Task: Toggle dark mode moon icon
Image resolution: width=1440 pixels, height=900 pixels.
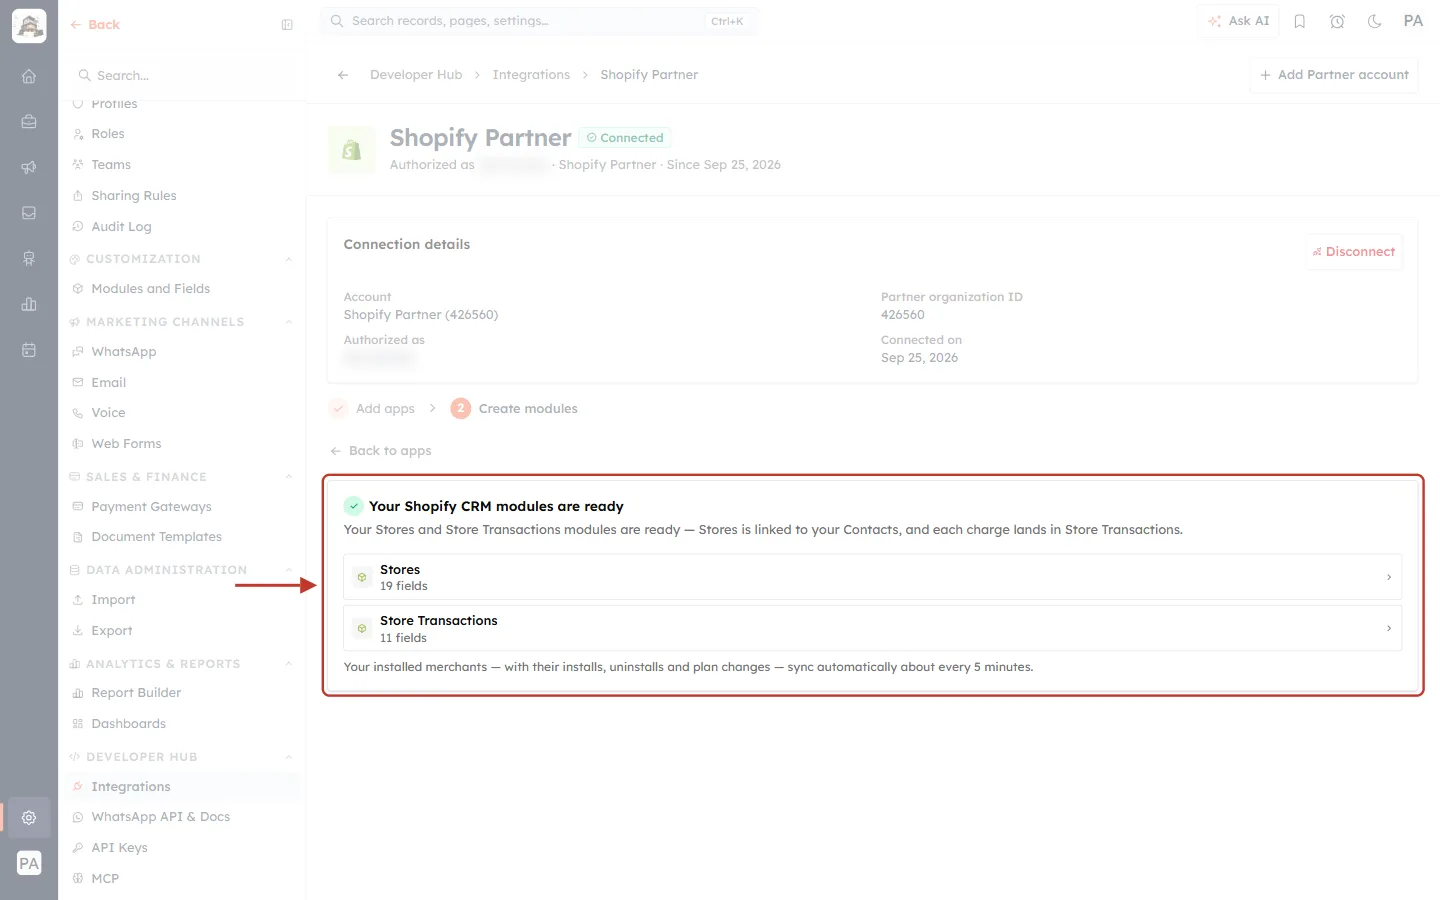Action: [1375, 21]
